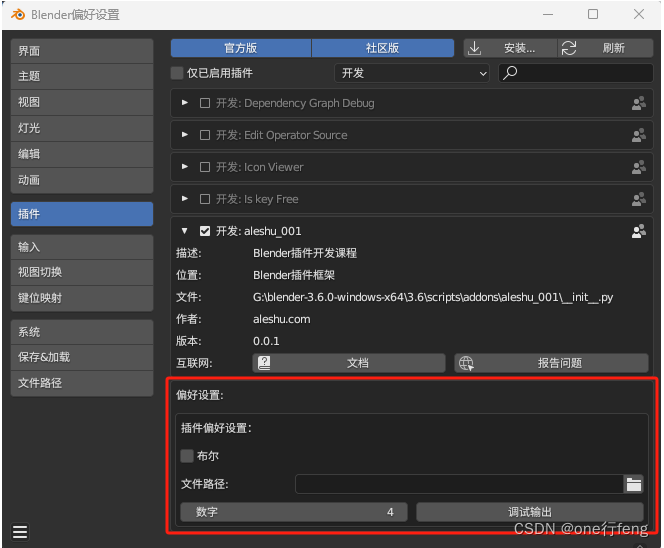Click community icon on Dependency Graph Debug row
Screen dimensions: 664x548
[x=639, y=103]
